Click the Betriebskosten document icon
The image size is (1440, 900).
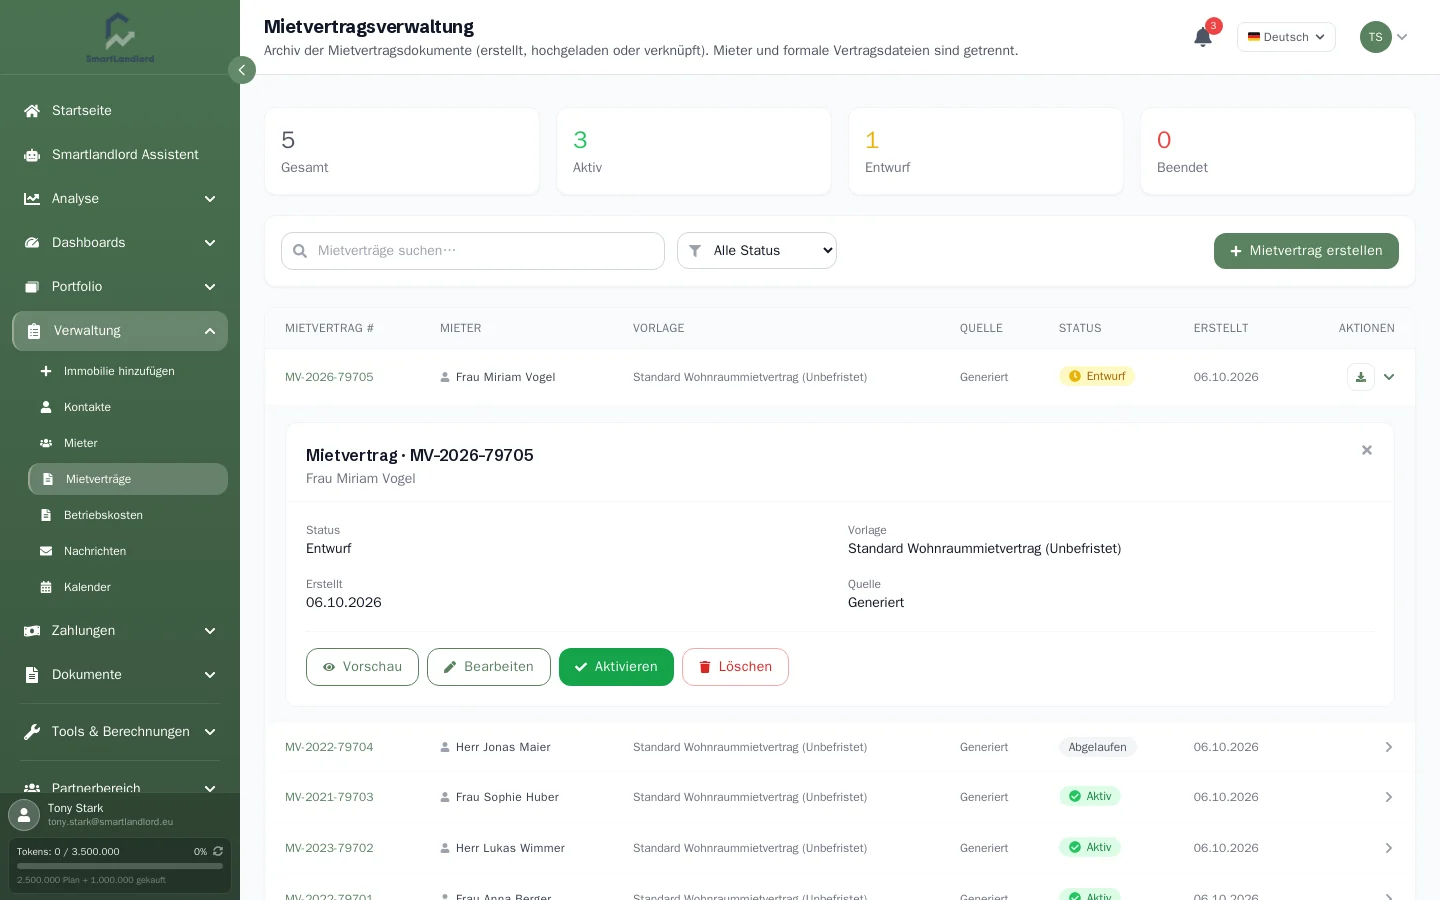point(46,515)
